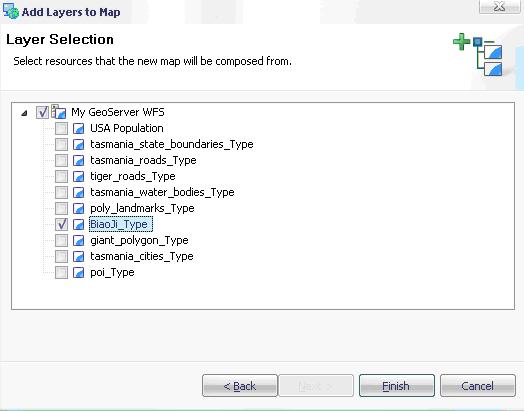Click Finish to add layers
Image resolution: width=524 pixels, height=411 pixels.
397,386
